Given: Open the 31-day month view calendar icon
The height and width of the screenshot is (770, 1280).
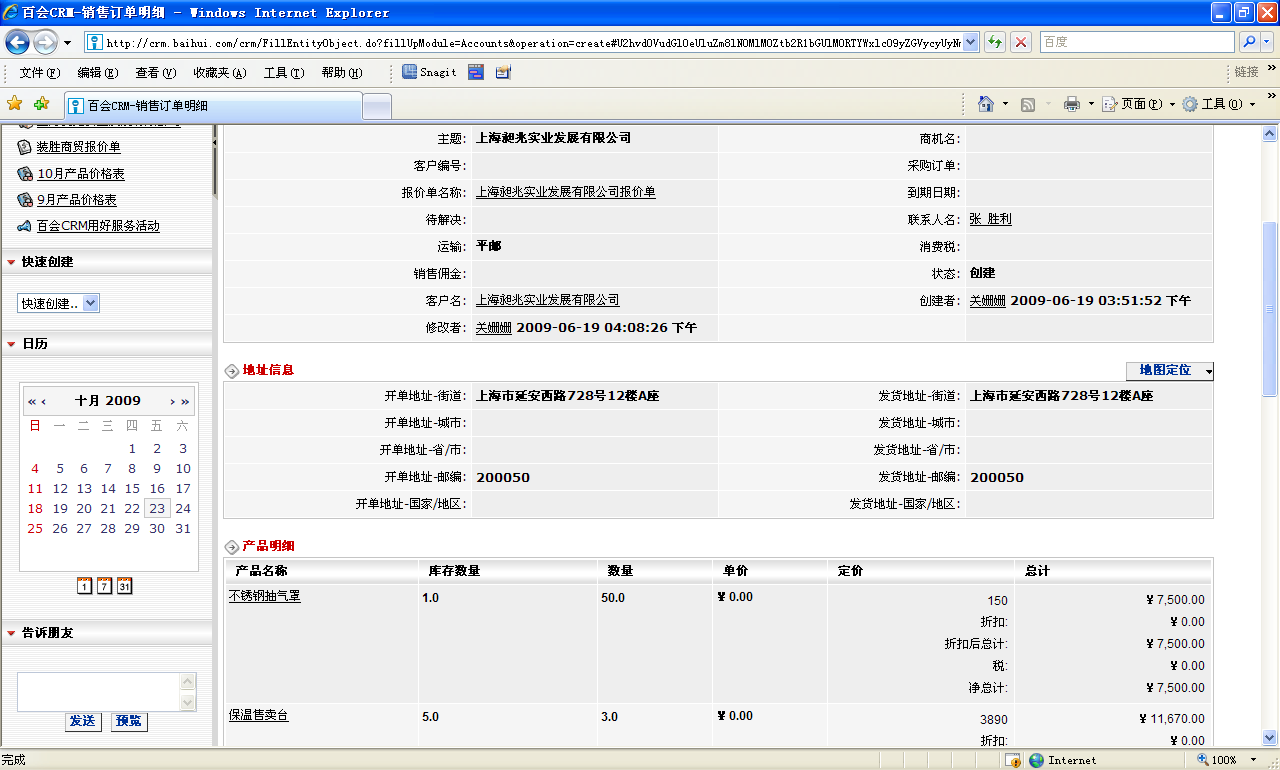Looking at the screenshot, I should pyautogui.click(x=124, y=586).
